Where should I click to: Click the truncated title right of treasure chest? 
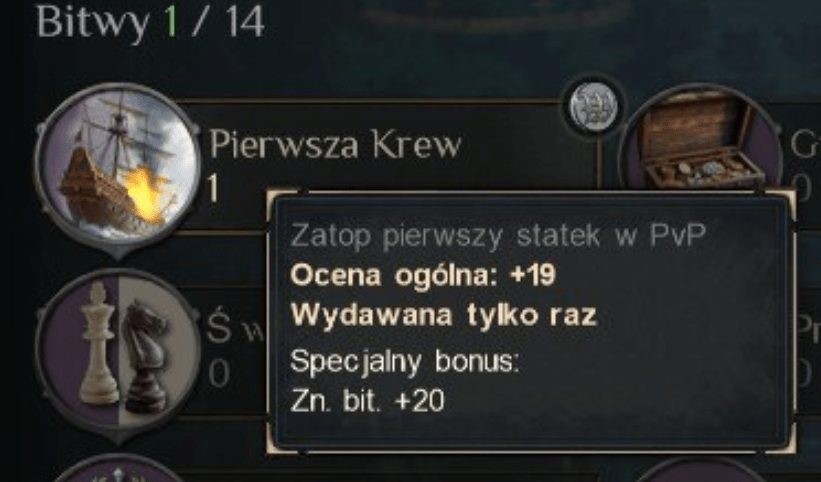click(x=805, y=144)
